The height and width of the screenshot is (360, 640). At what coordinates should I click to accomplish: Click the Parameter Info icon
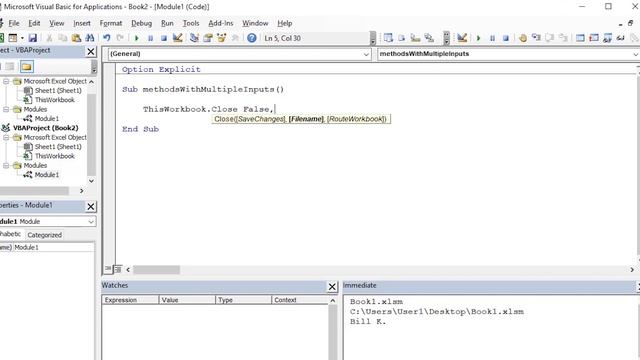(x=429, y=38)
